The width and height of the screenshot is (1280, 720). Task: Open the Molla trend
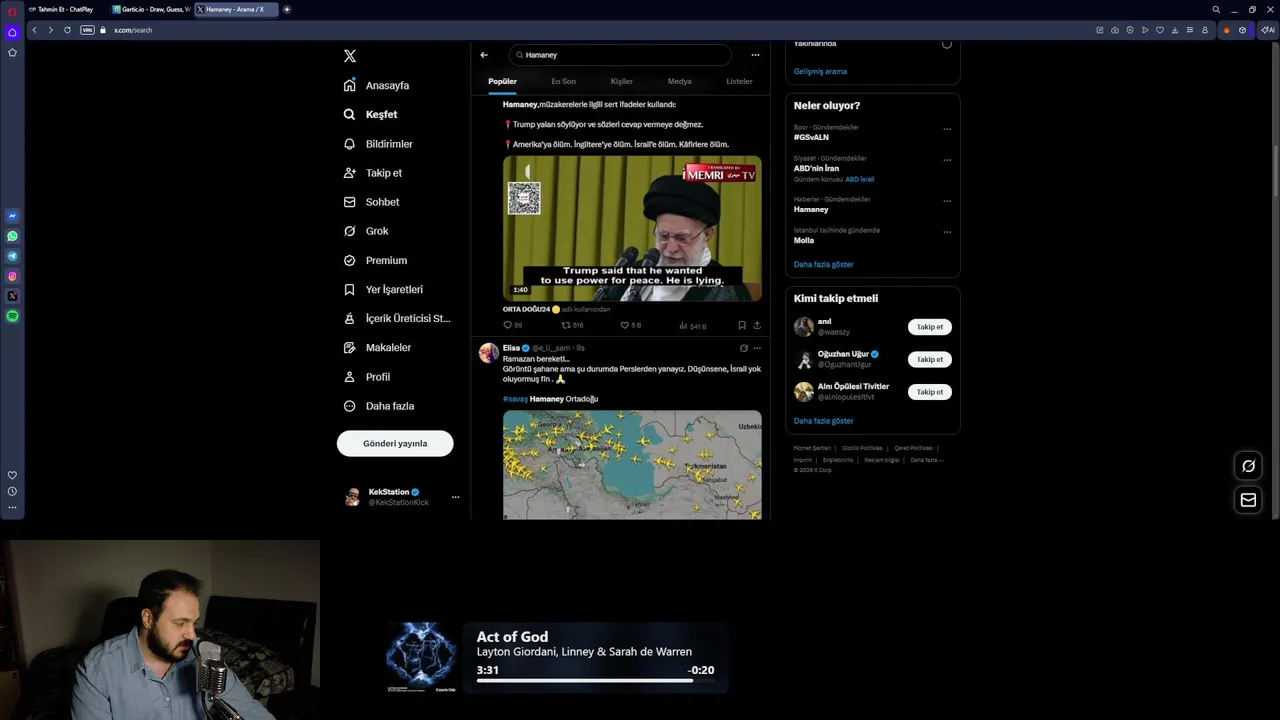pos(804,240)
